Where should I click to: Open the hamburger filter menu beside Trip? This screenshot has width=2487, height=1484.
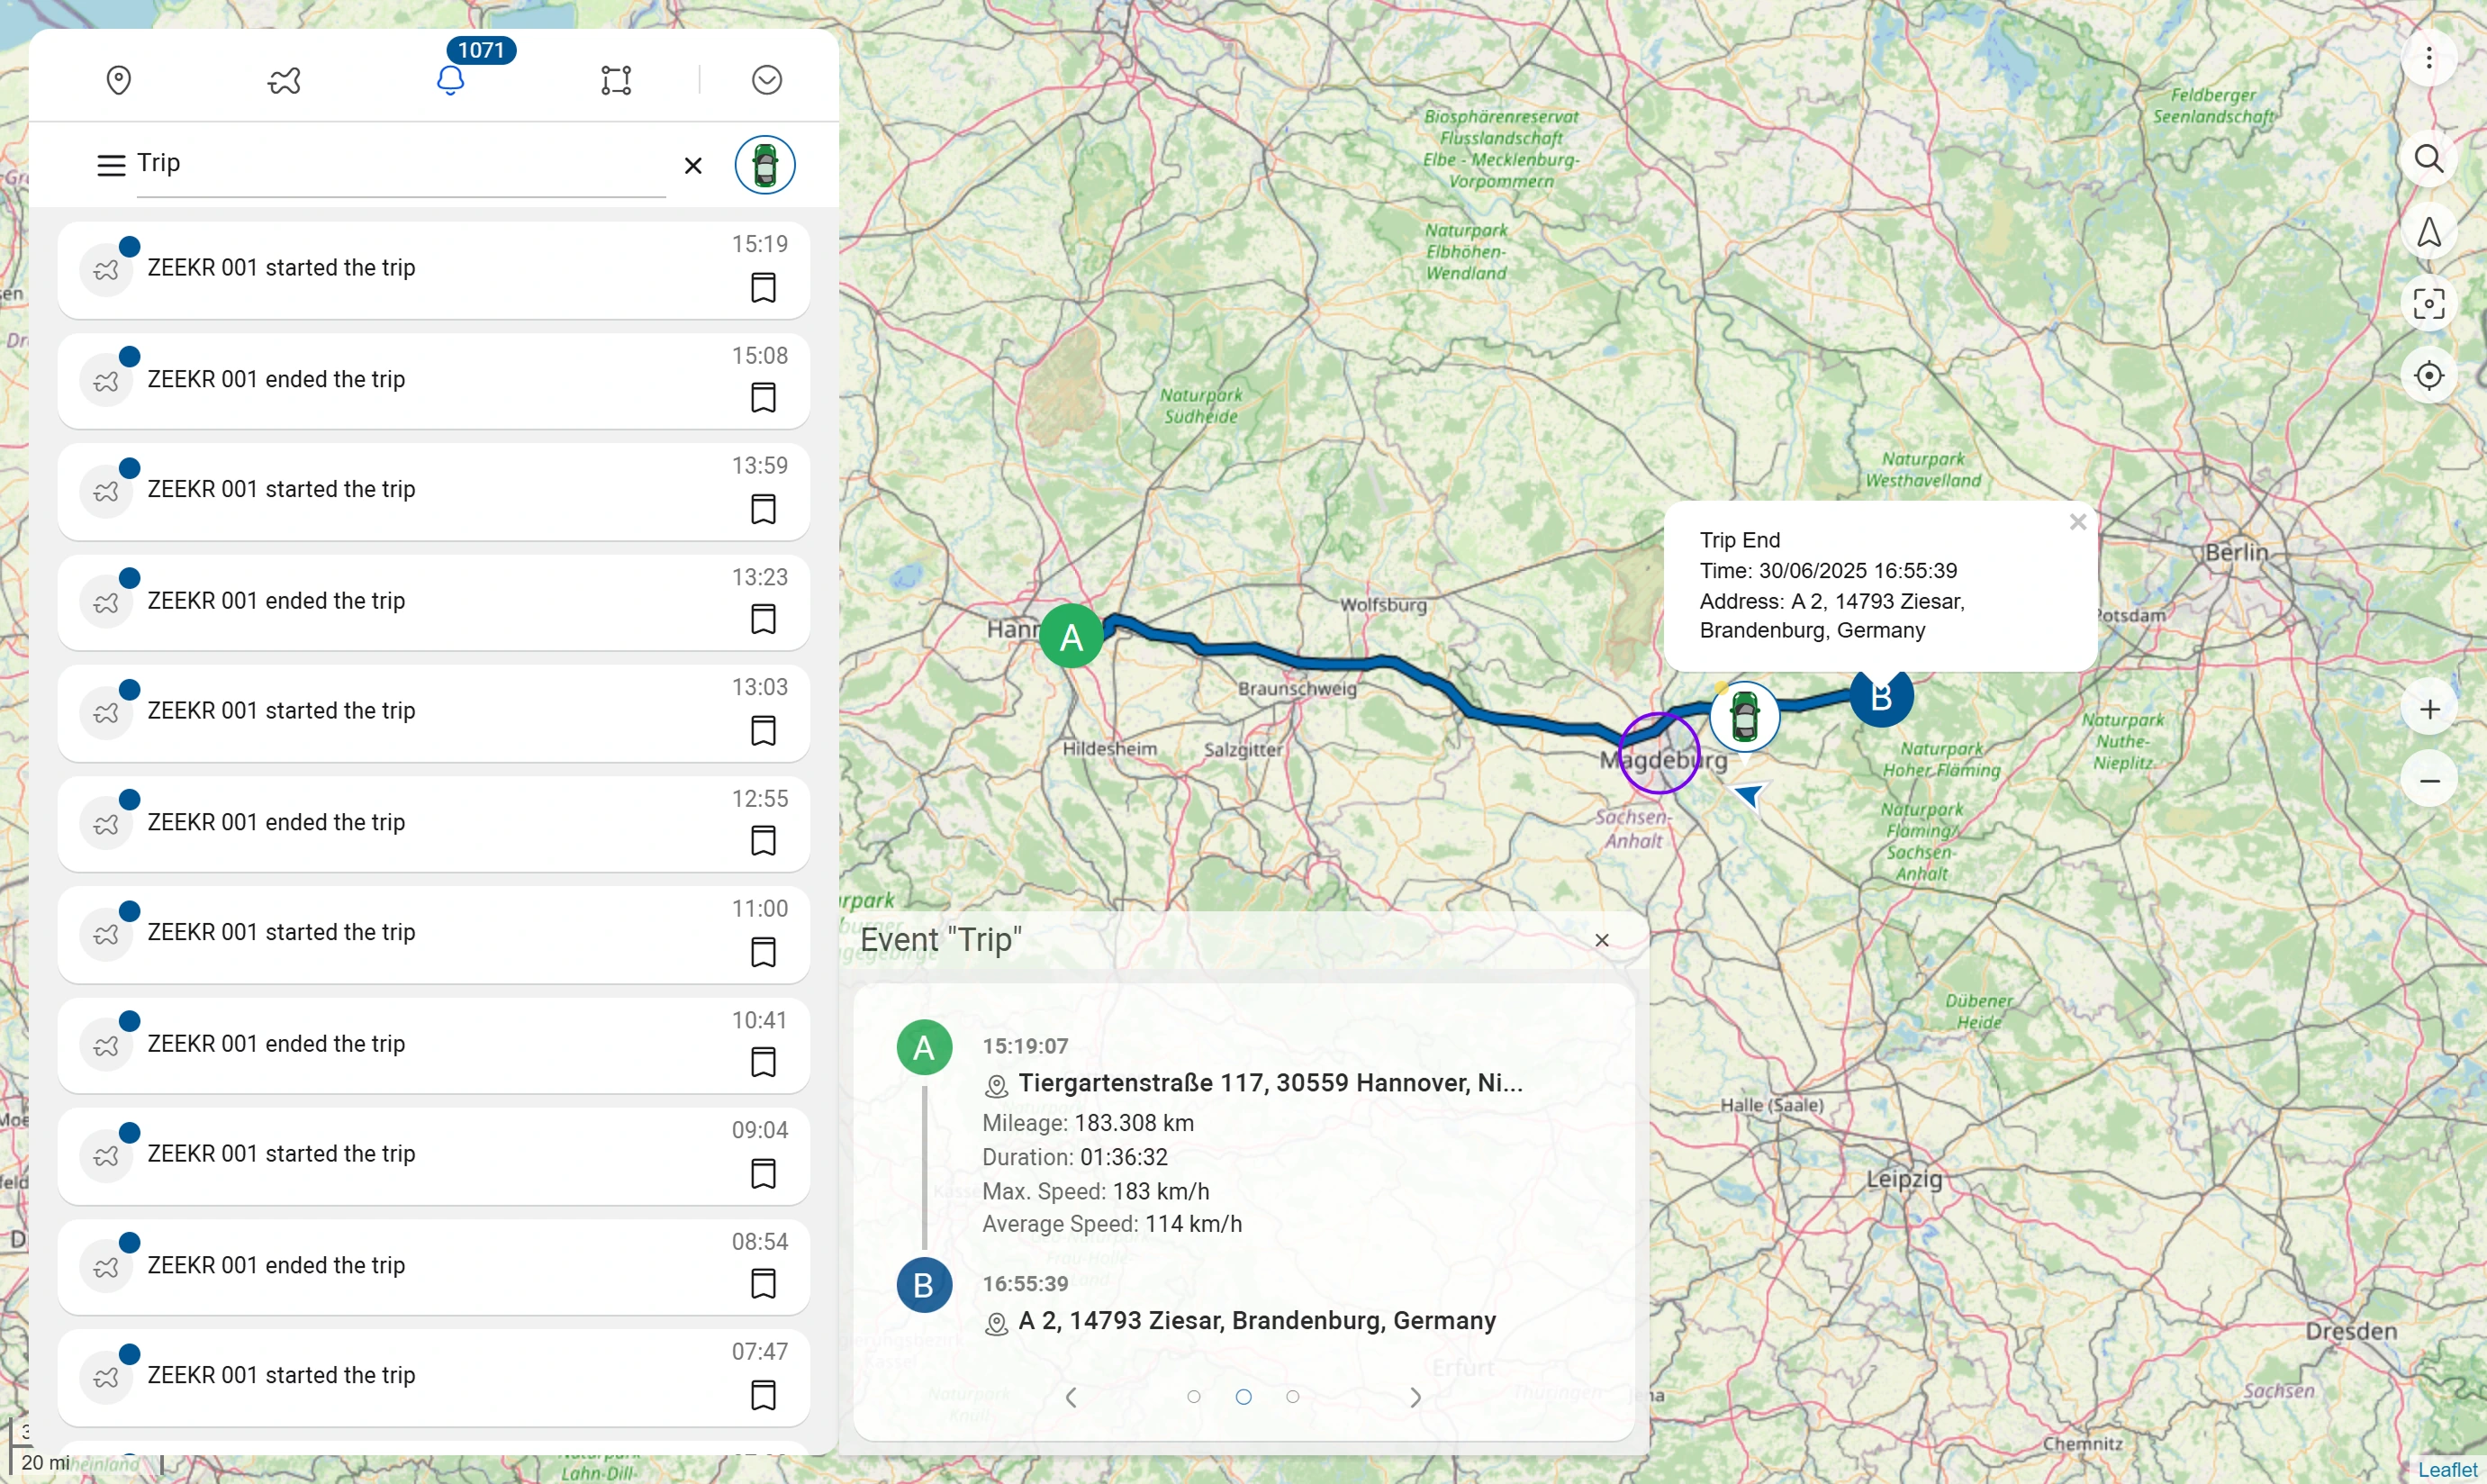(x=110, y=165)
